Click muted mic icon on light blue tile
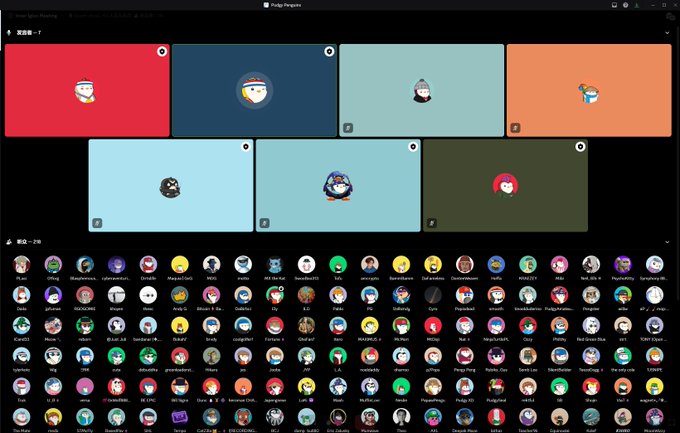 point(97,223)
